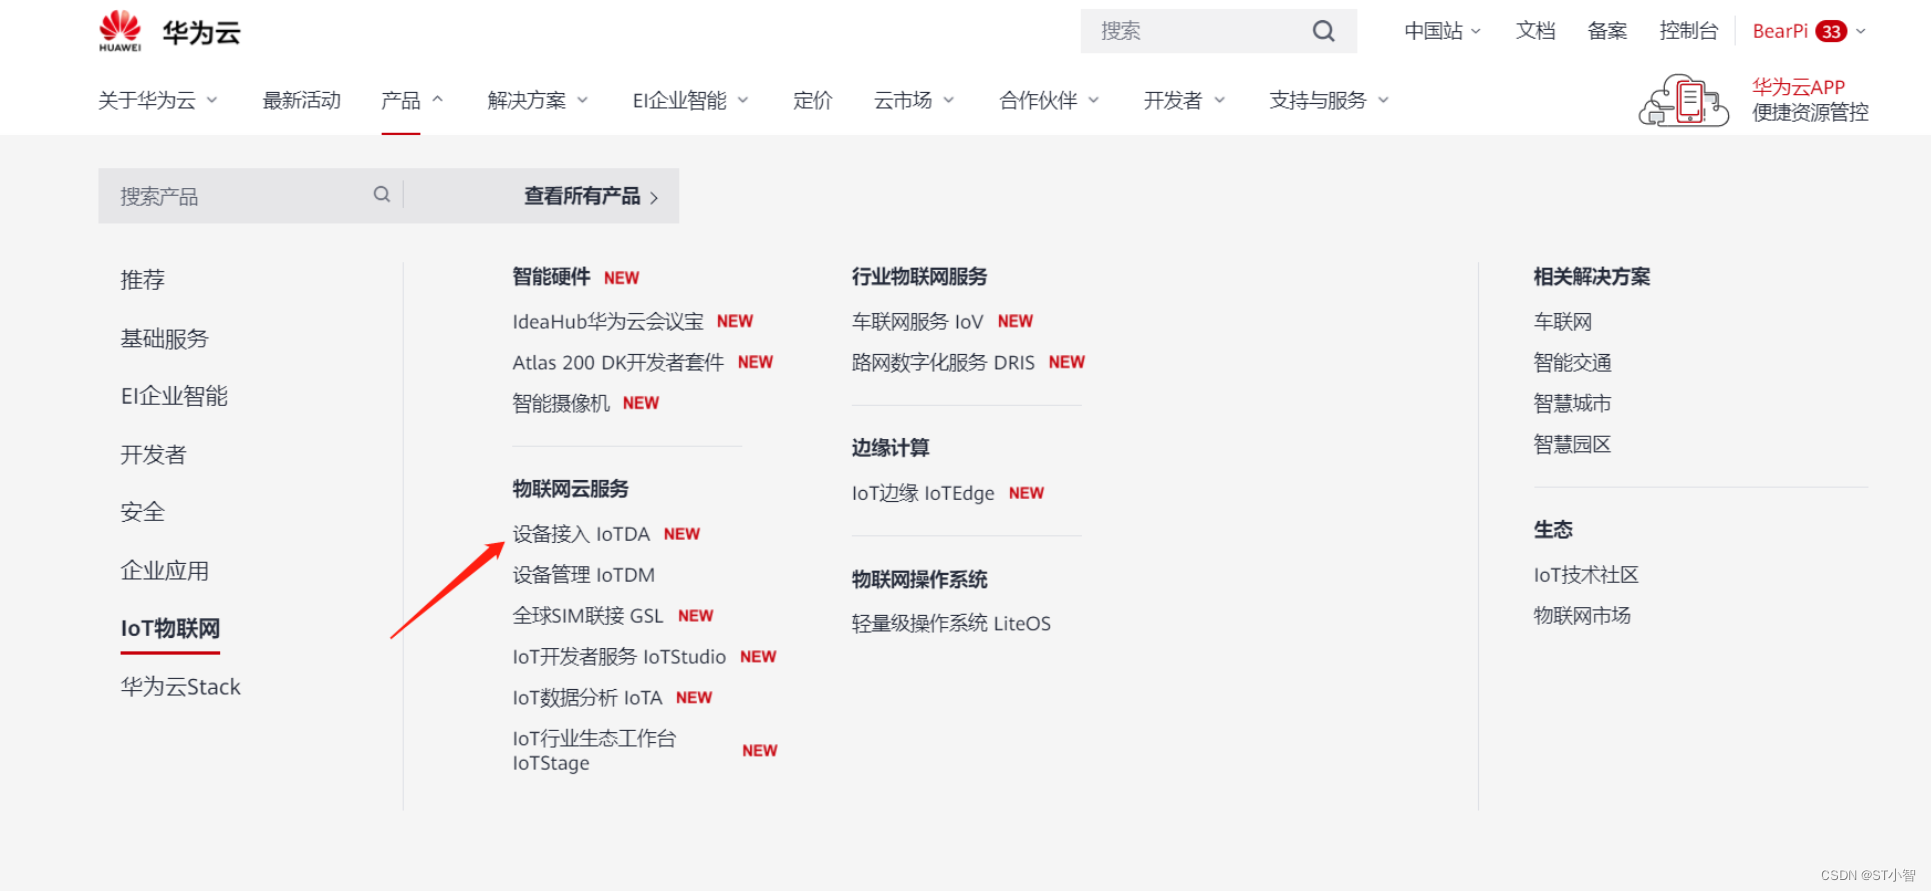Click the 行业物联网服务 section heading
The width and height of the screenshot is (1931, 891).
(x=919, y=277)
